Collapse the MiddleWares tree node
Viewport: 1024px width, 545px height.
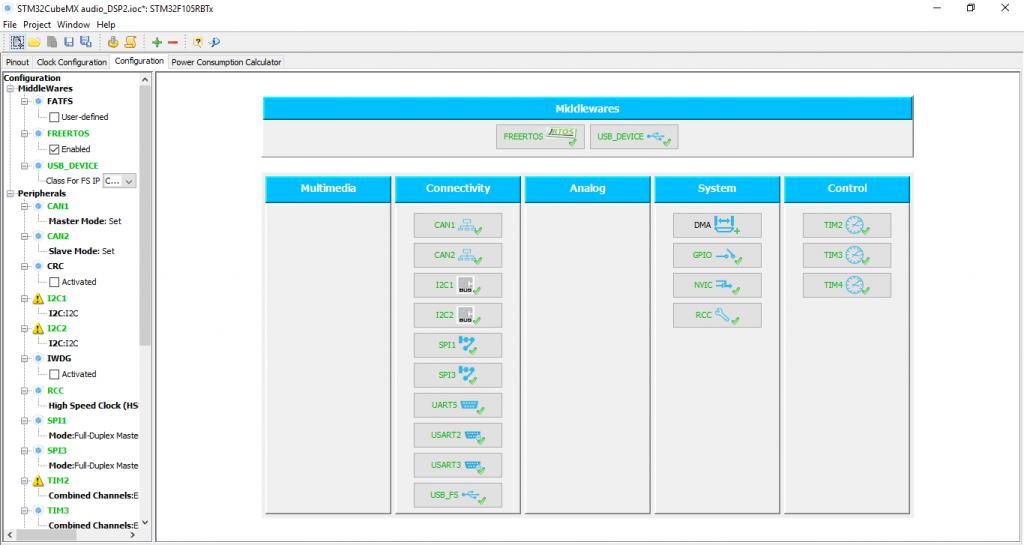tap(10, 88)
